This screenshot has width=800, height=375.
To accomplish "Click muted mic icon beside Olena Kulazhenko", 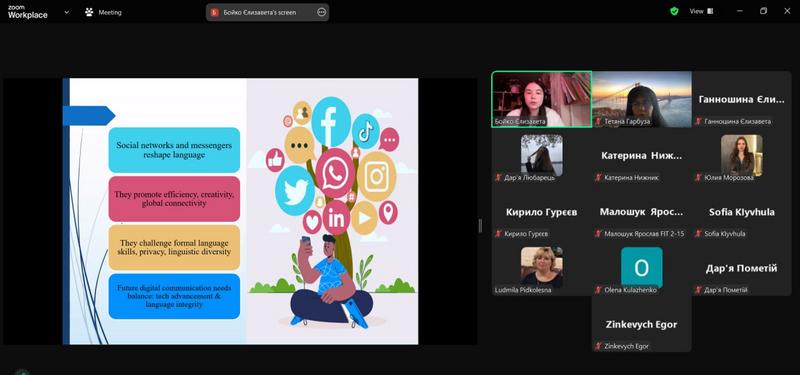I will (598, 290).
